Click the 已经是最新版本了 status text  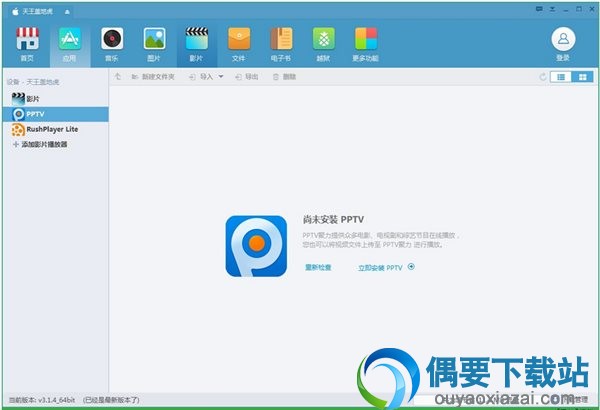[x=111, y=400]
